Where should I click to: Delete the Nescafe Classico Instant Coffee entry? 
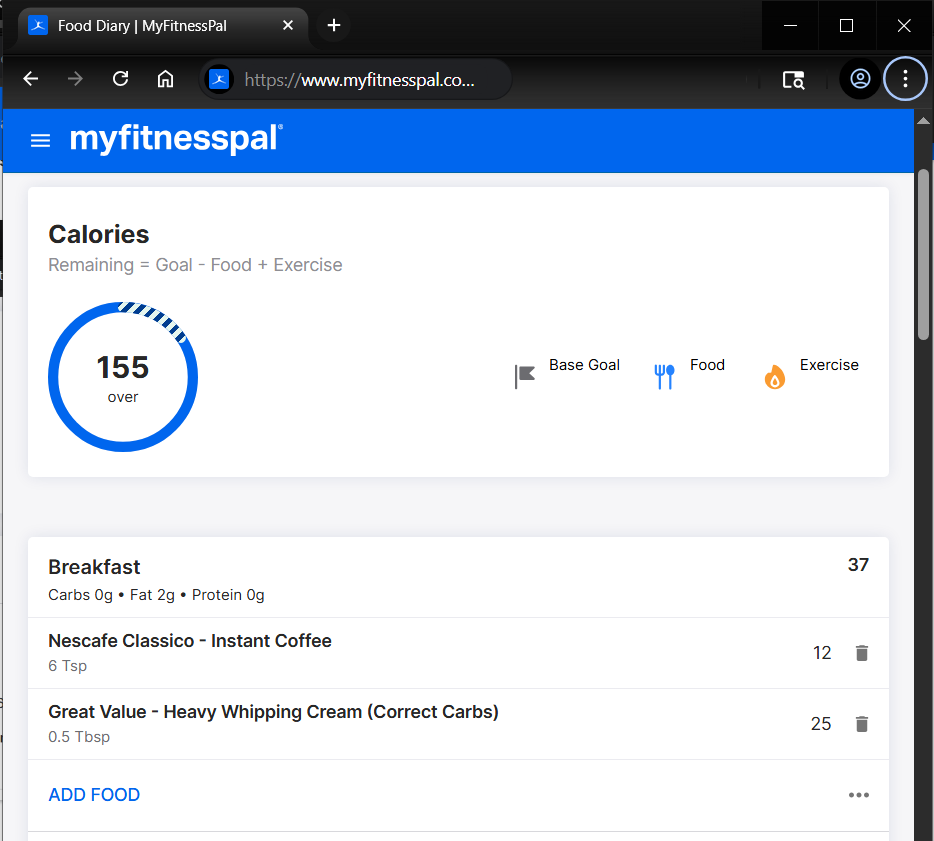(x=861, y=653)
